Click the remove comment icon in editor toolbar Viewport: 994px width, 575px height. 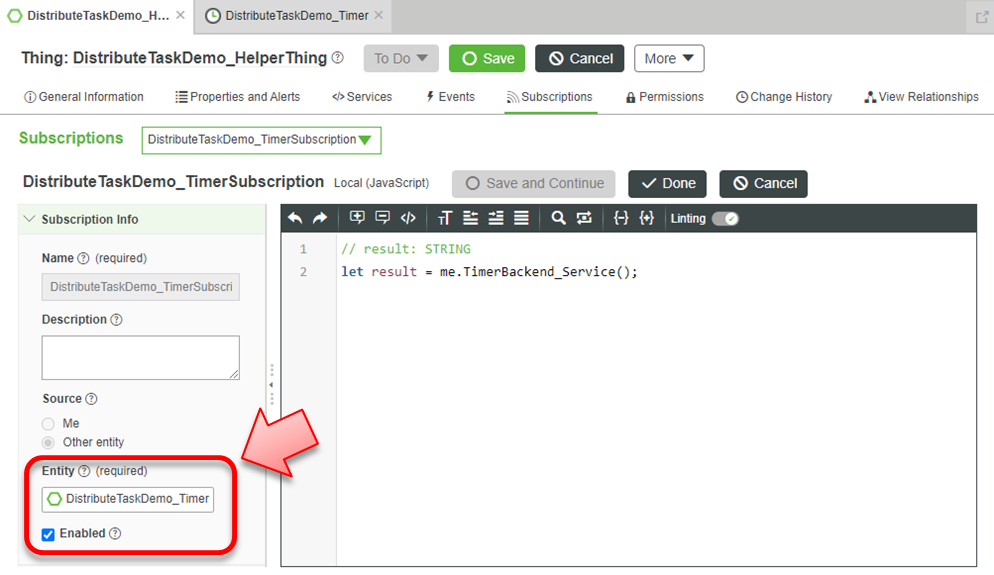[382, 218]
